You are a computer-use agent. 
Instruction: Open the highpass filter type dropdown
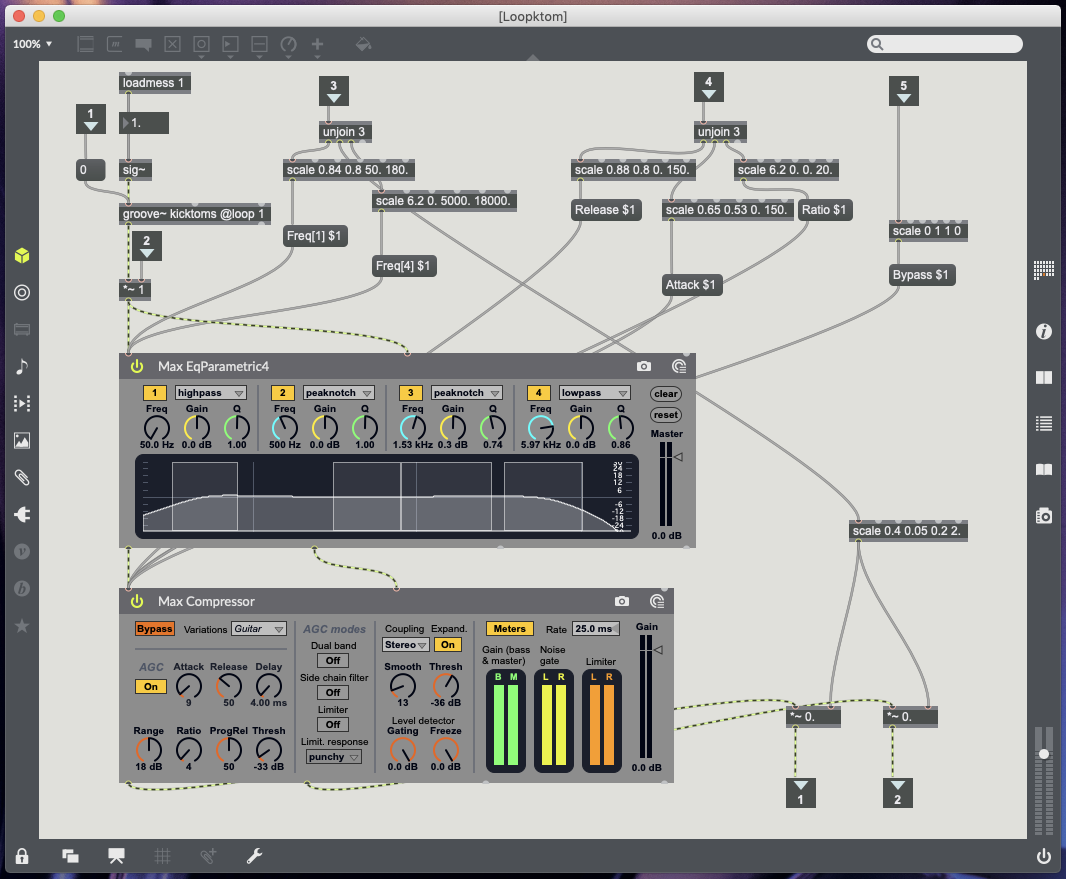(x=211, y=393)
